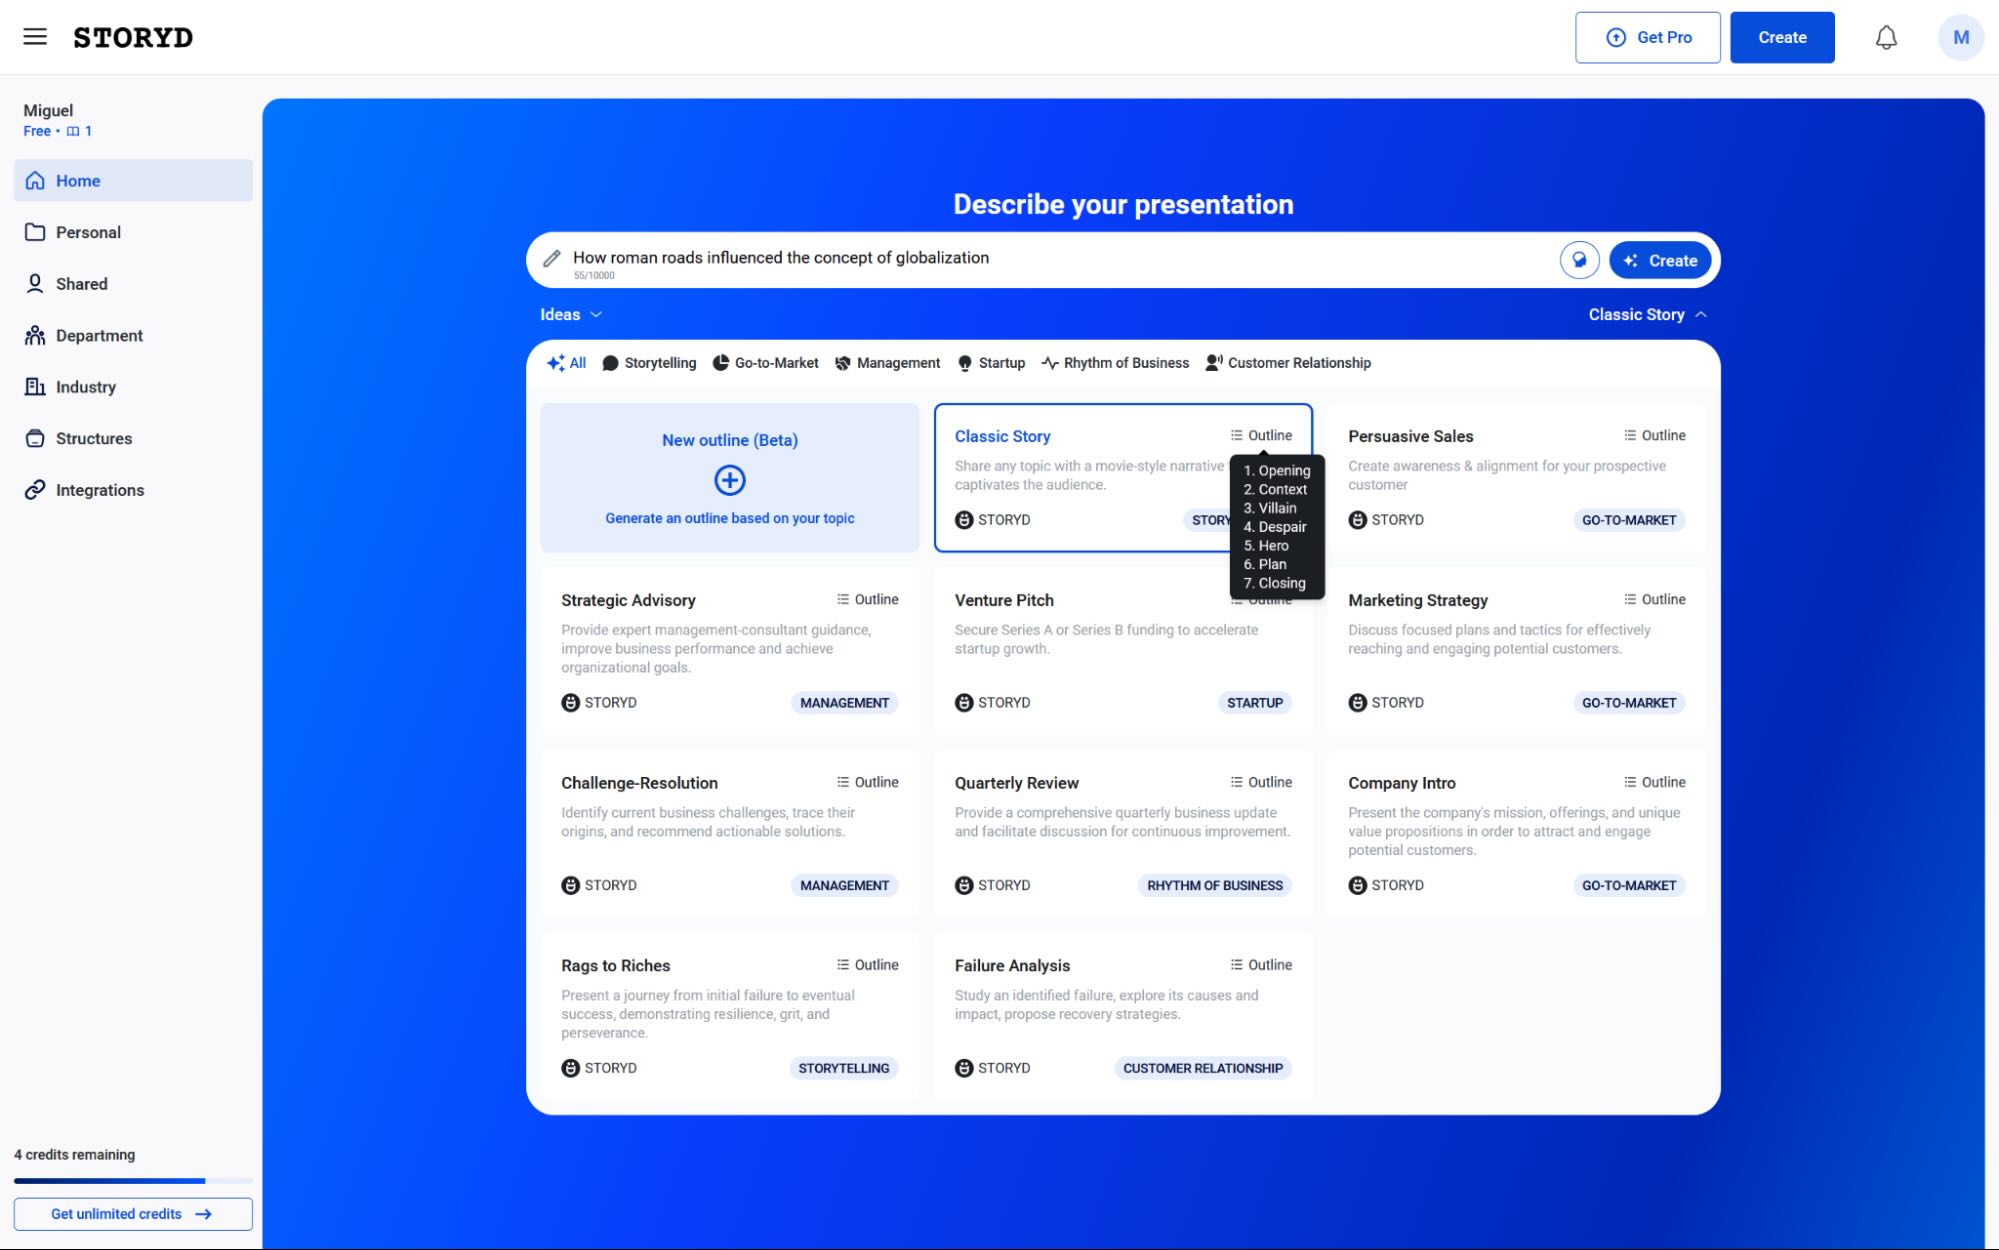Click the plus icon to generate new outline
The width and height of the screenshot is (1999, 1250).
[729, 480]
